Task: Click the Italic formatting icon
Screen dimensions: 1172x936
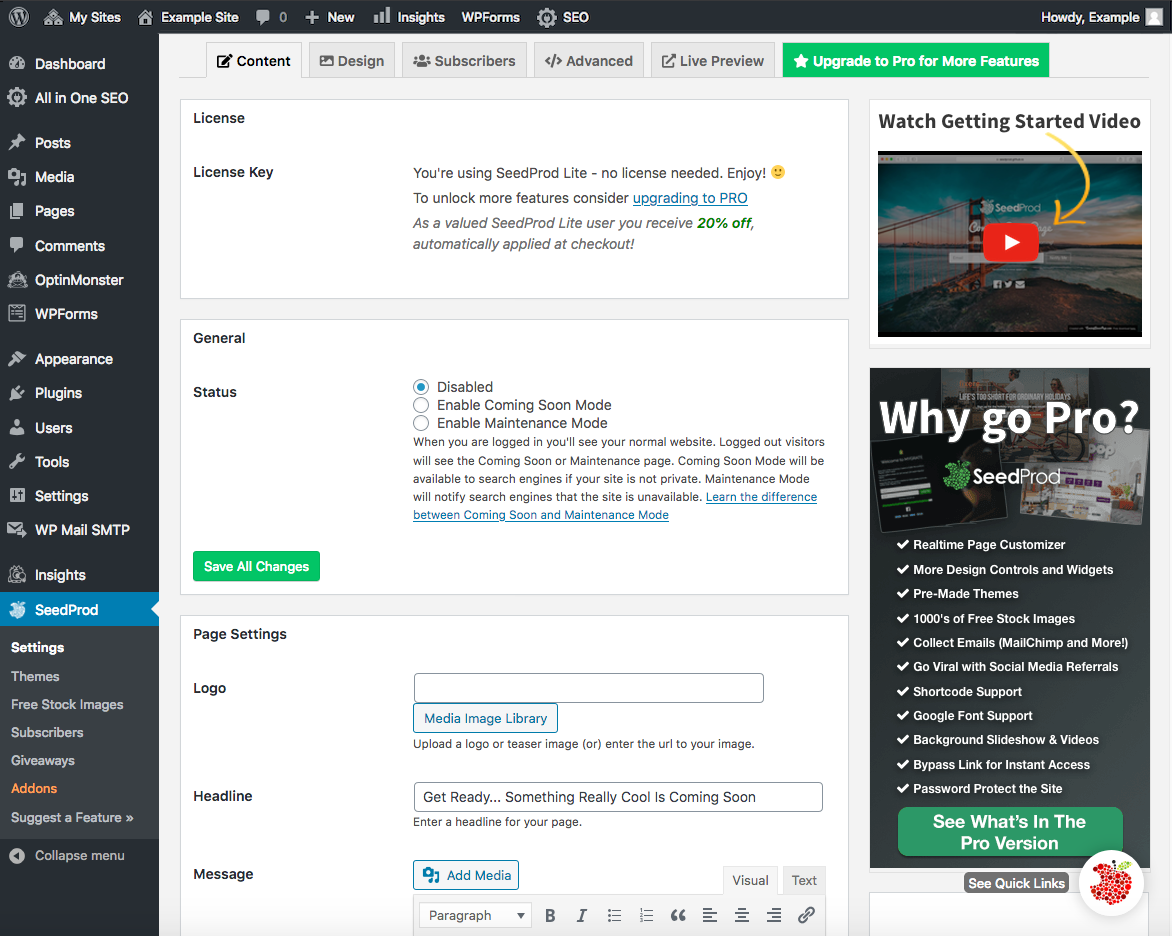Action: tap(582, 915)
